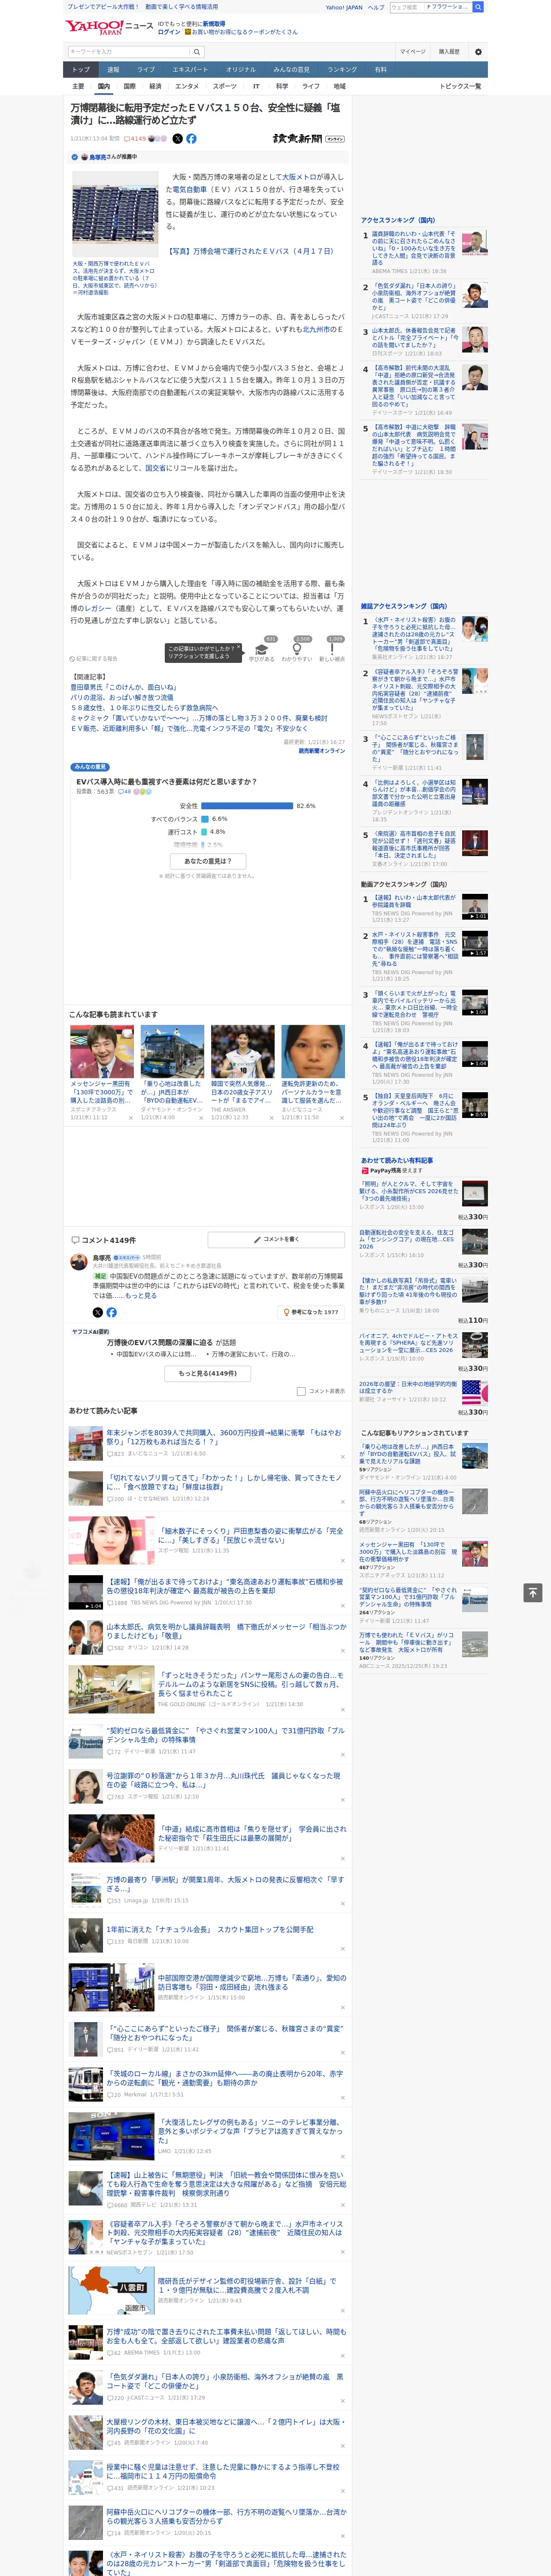Click the magnifier icon beside keyword search box
551x2576 pixels.
coord(197,52)
